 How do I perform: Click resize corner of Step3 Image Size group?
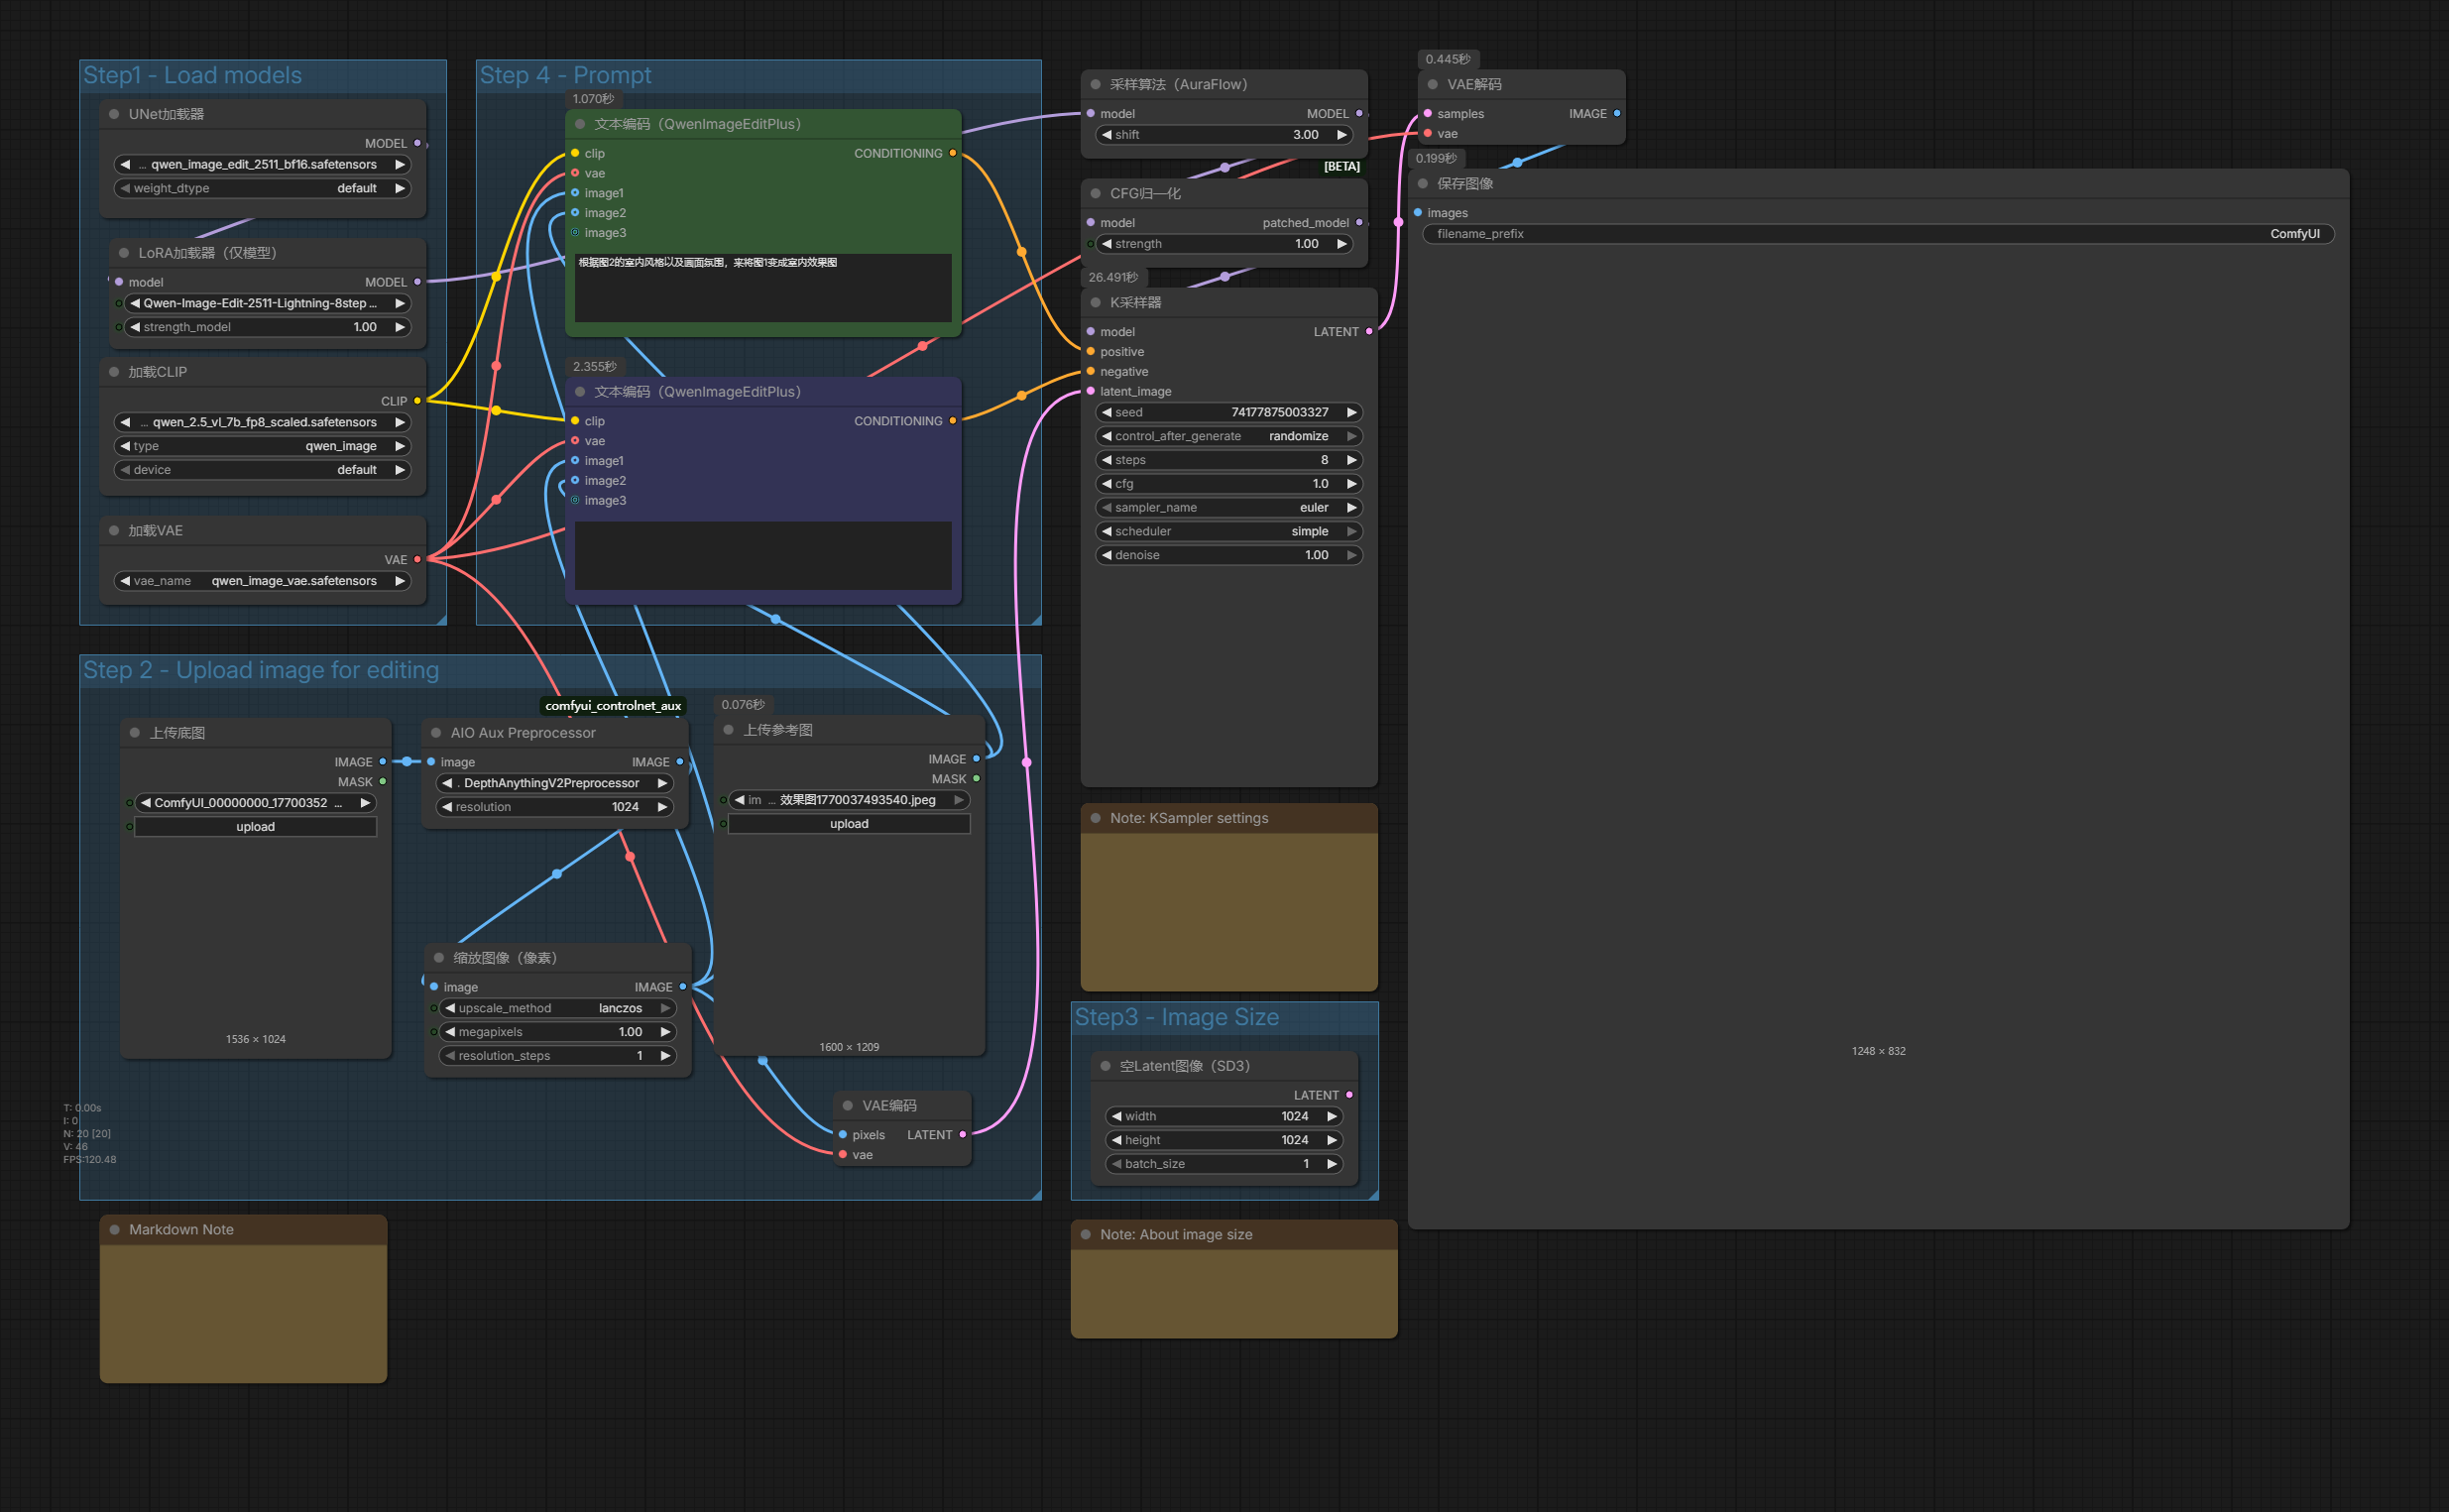[x=1373, y=1194]
